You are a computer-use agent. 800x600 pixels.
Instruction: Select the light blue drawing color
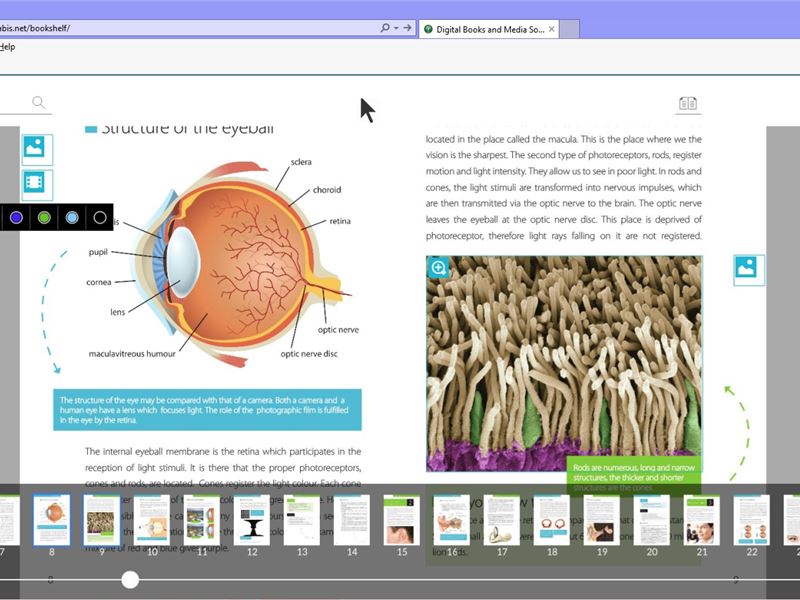pos(70,216)
